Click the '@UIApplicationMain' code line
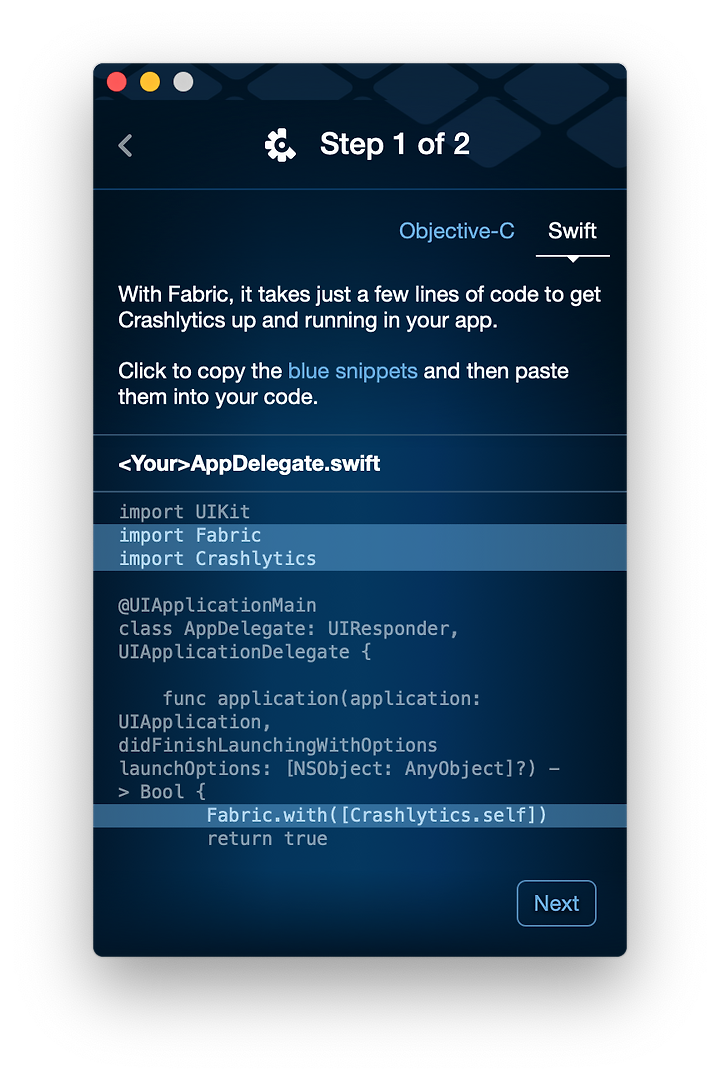The width and height of the screenshot is (720, 1080). click(x=218, y=605)
